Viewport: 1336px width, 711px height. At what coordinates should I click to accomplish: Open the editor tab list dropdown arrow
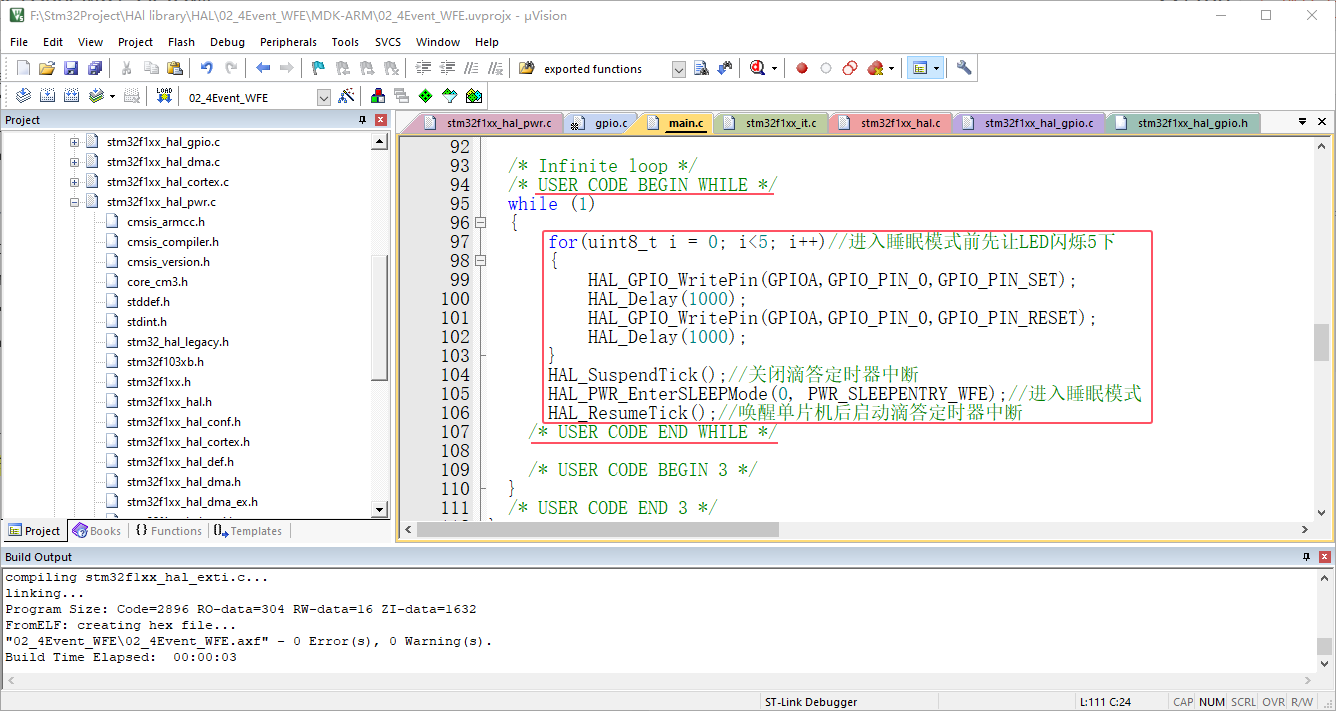coord(1304,122)
